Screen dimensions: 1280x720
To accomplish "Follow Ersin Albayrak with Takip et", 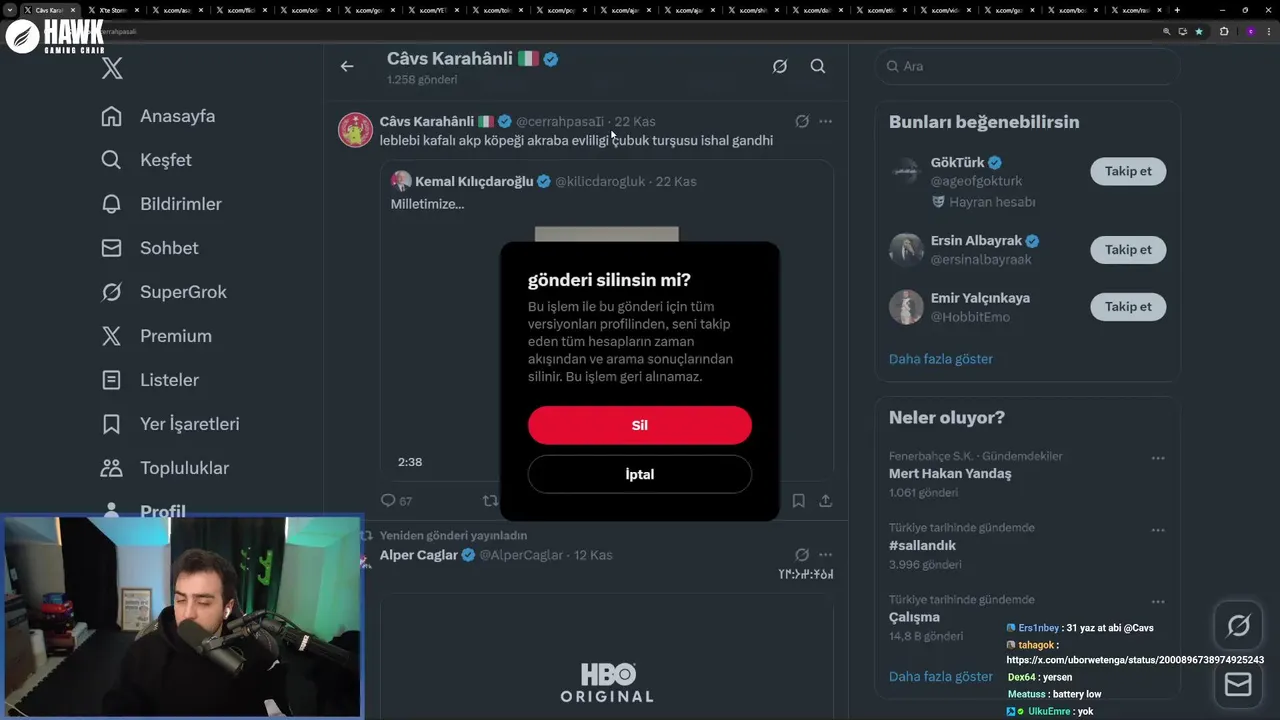I will (1128, 250).
